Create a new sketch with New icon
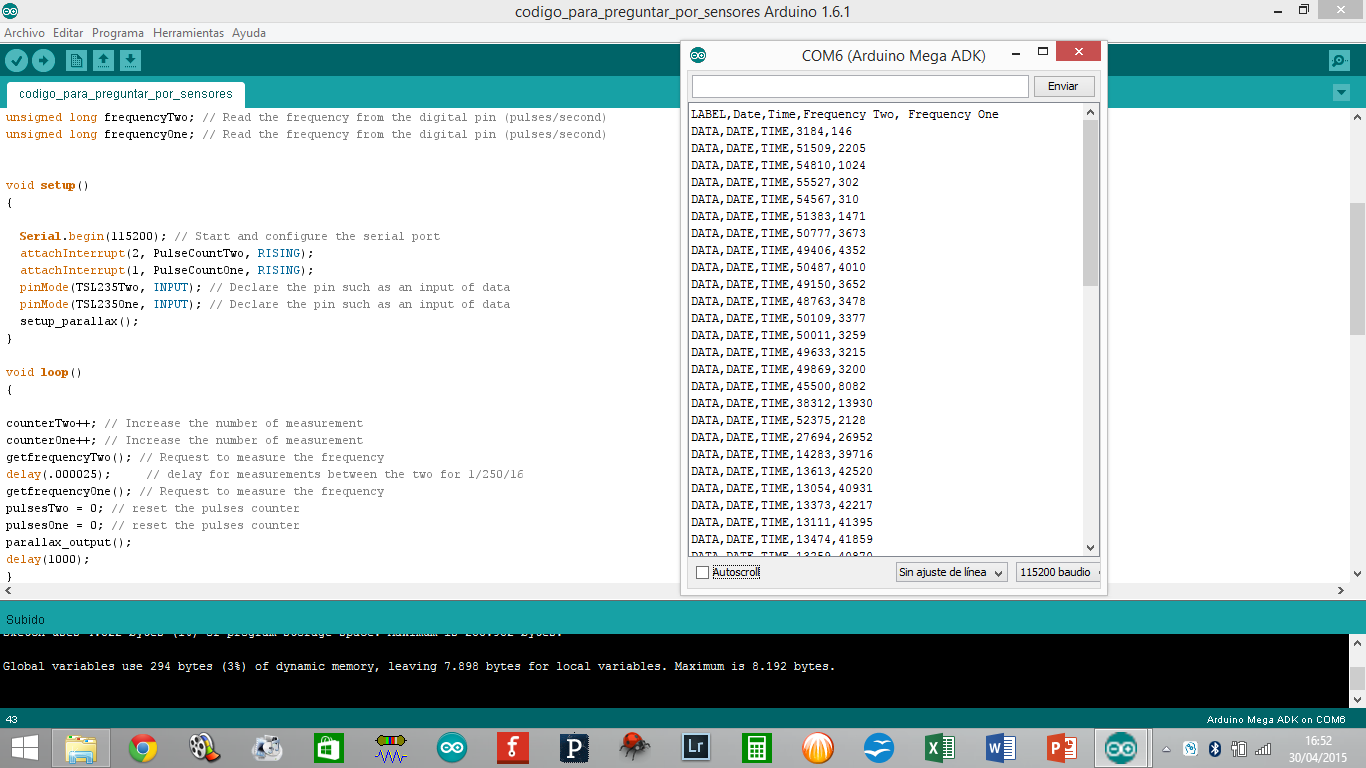 pyautogui.click(x=76, y=61)
